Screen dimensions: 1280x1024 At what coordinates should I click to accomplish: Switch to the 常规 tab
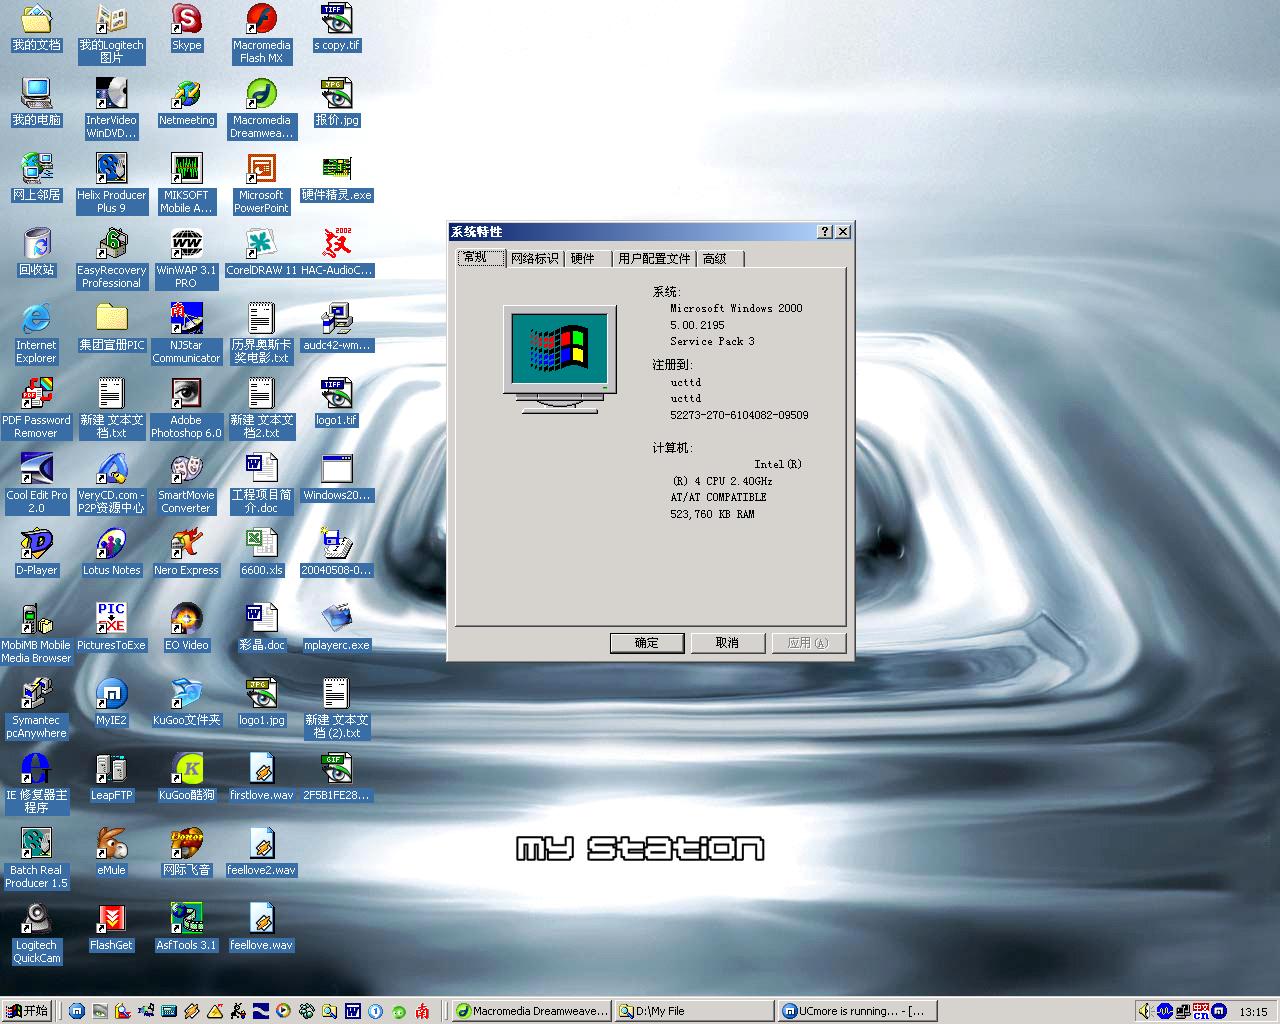pyautogui.click(x=481, y=257)
